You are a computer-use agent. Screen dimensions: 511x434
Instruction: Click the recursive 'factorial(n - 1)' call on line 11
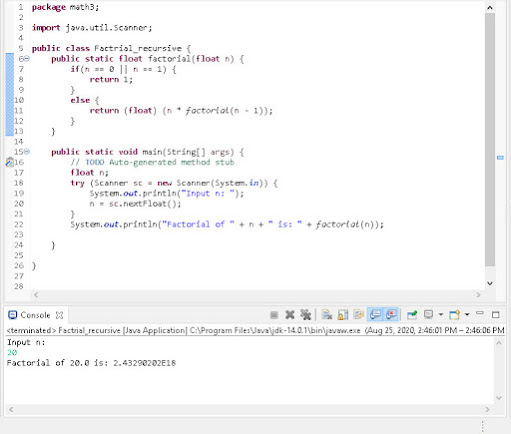[226, 110]
